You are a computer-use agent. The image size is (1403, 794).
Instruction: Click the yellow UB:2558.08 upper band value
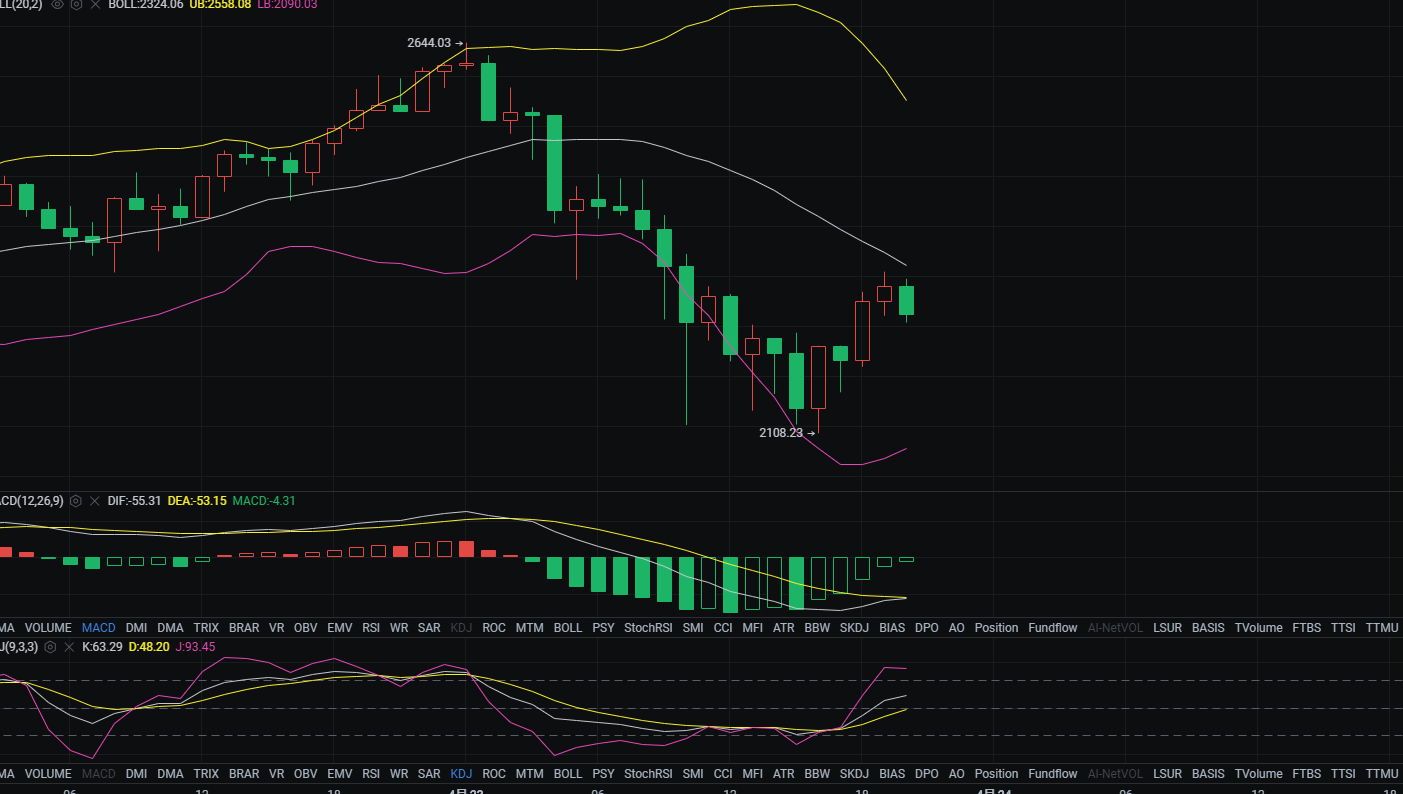220,4
